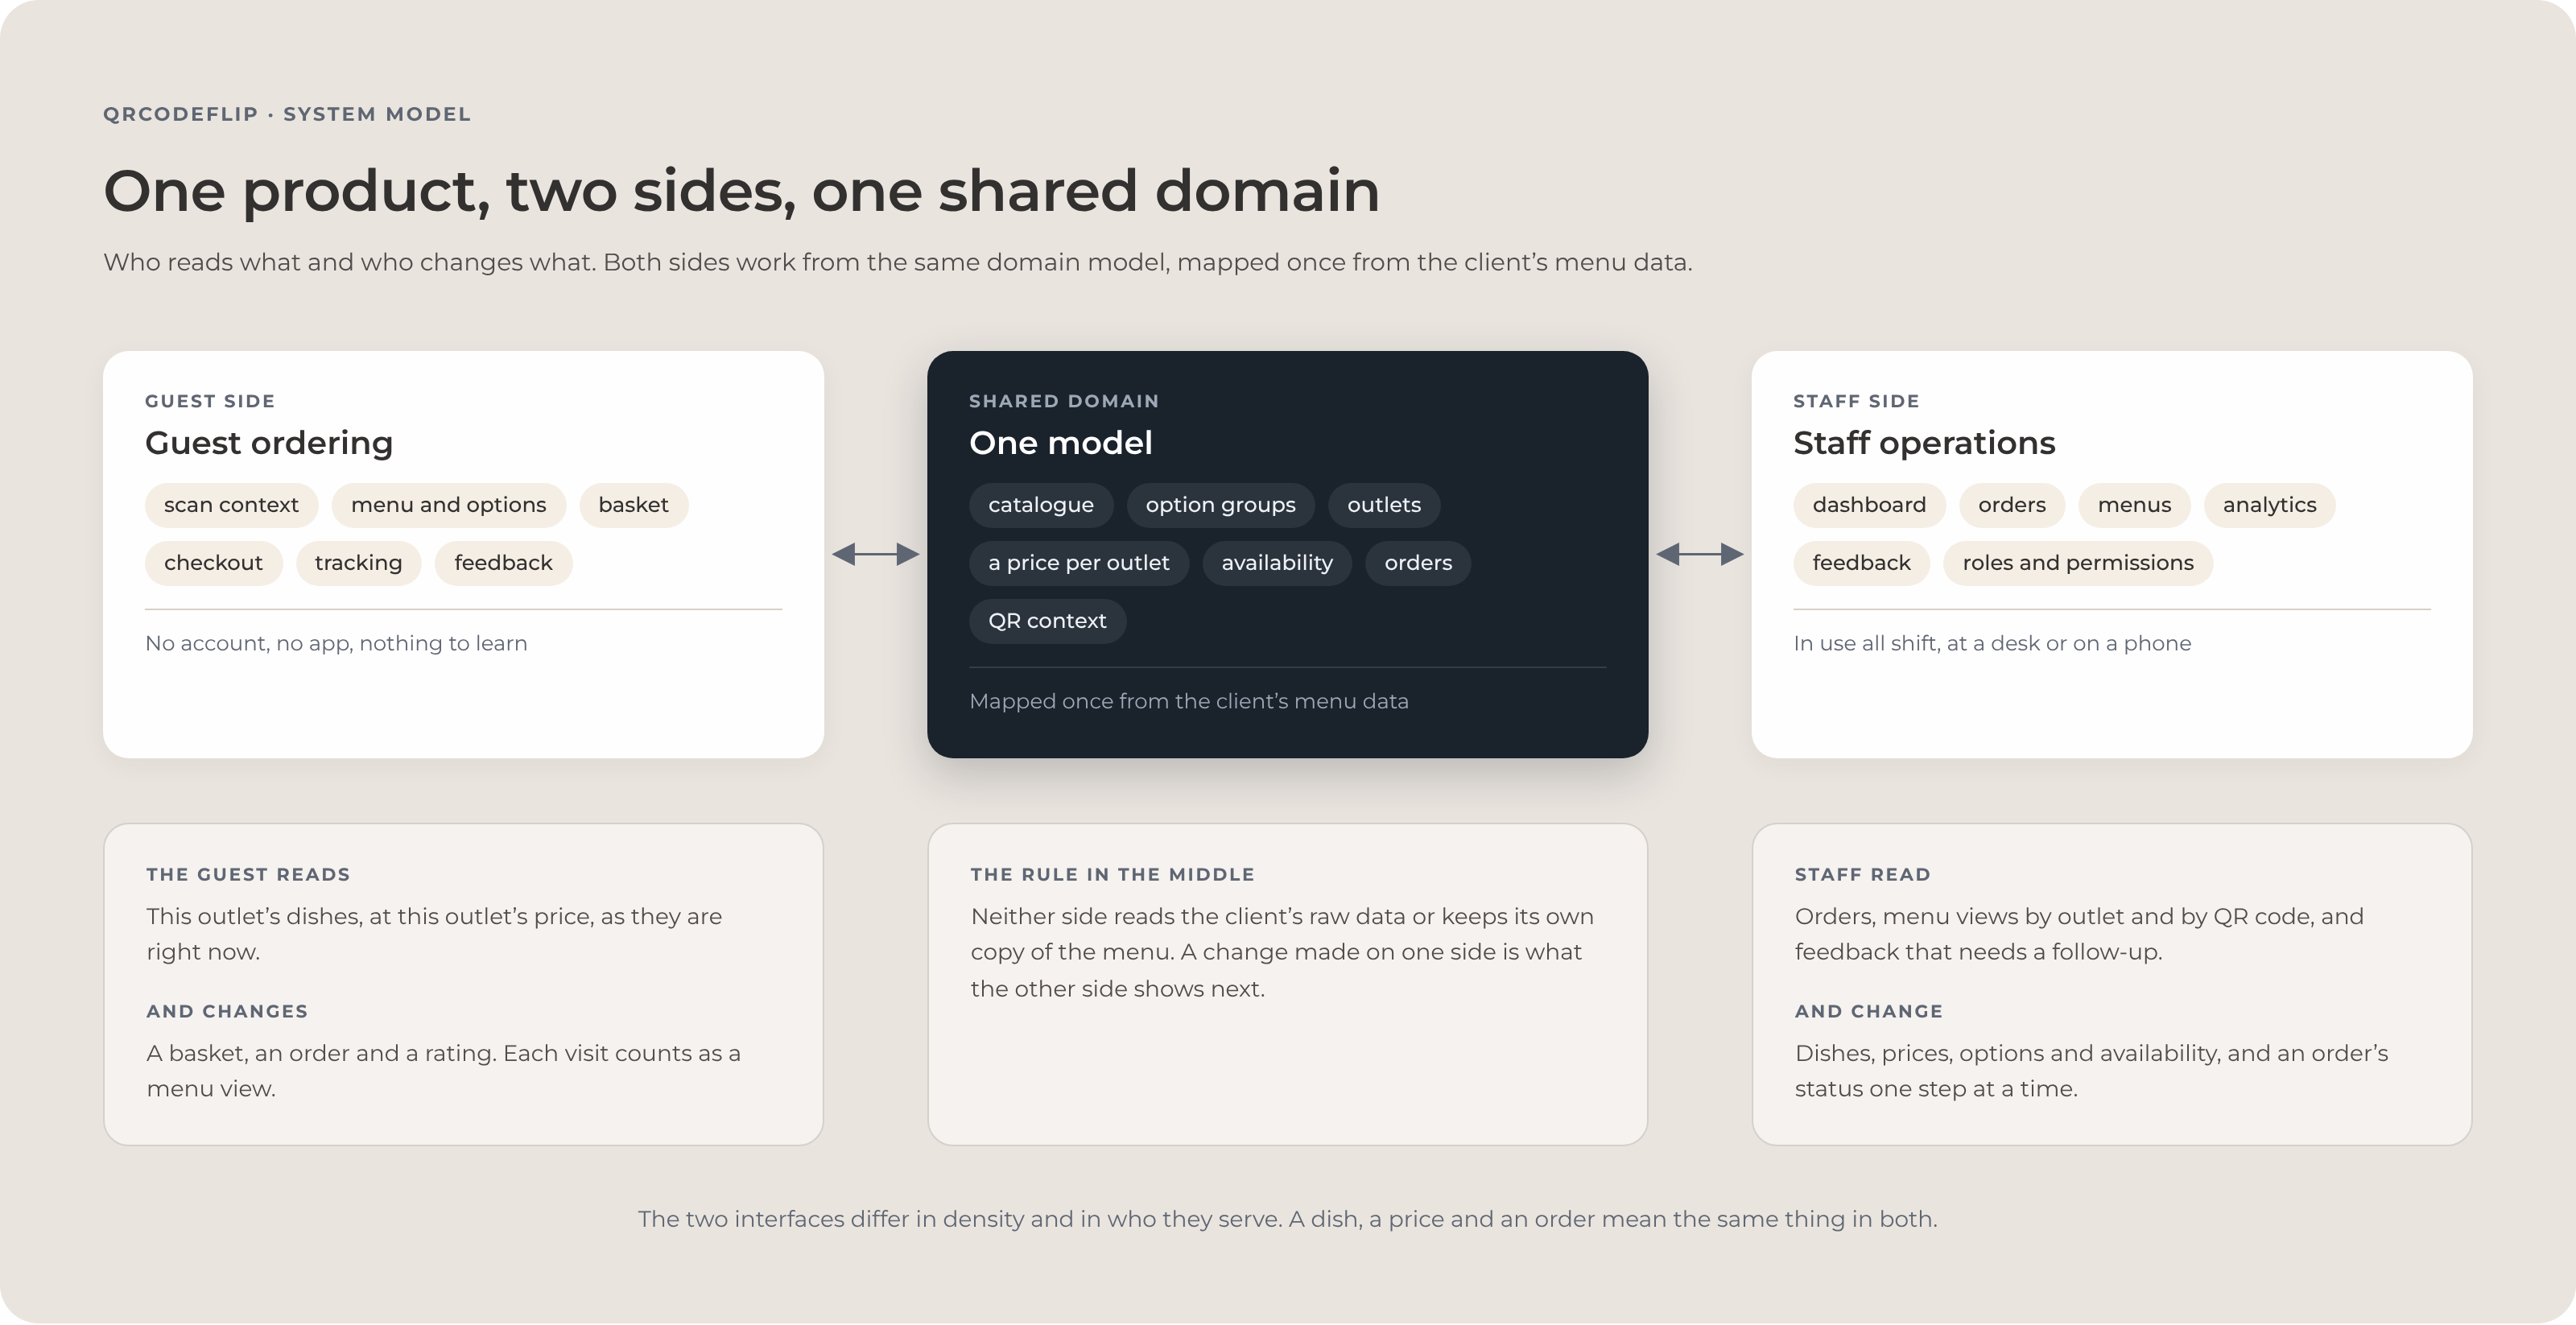Click the 'SHARED DOMAIN' label
The width and height of the screenshot is (2576, 1325).
point(1064,401)
